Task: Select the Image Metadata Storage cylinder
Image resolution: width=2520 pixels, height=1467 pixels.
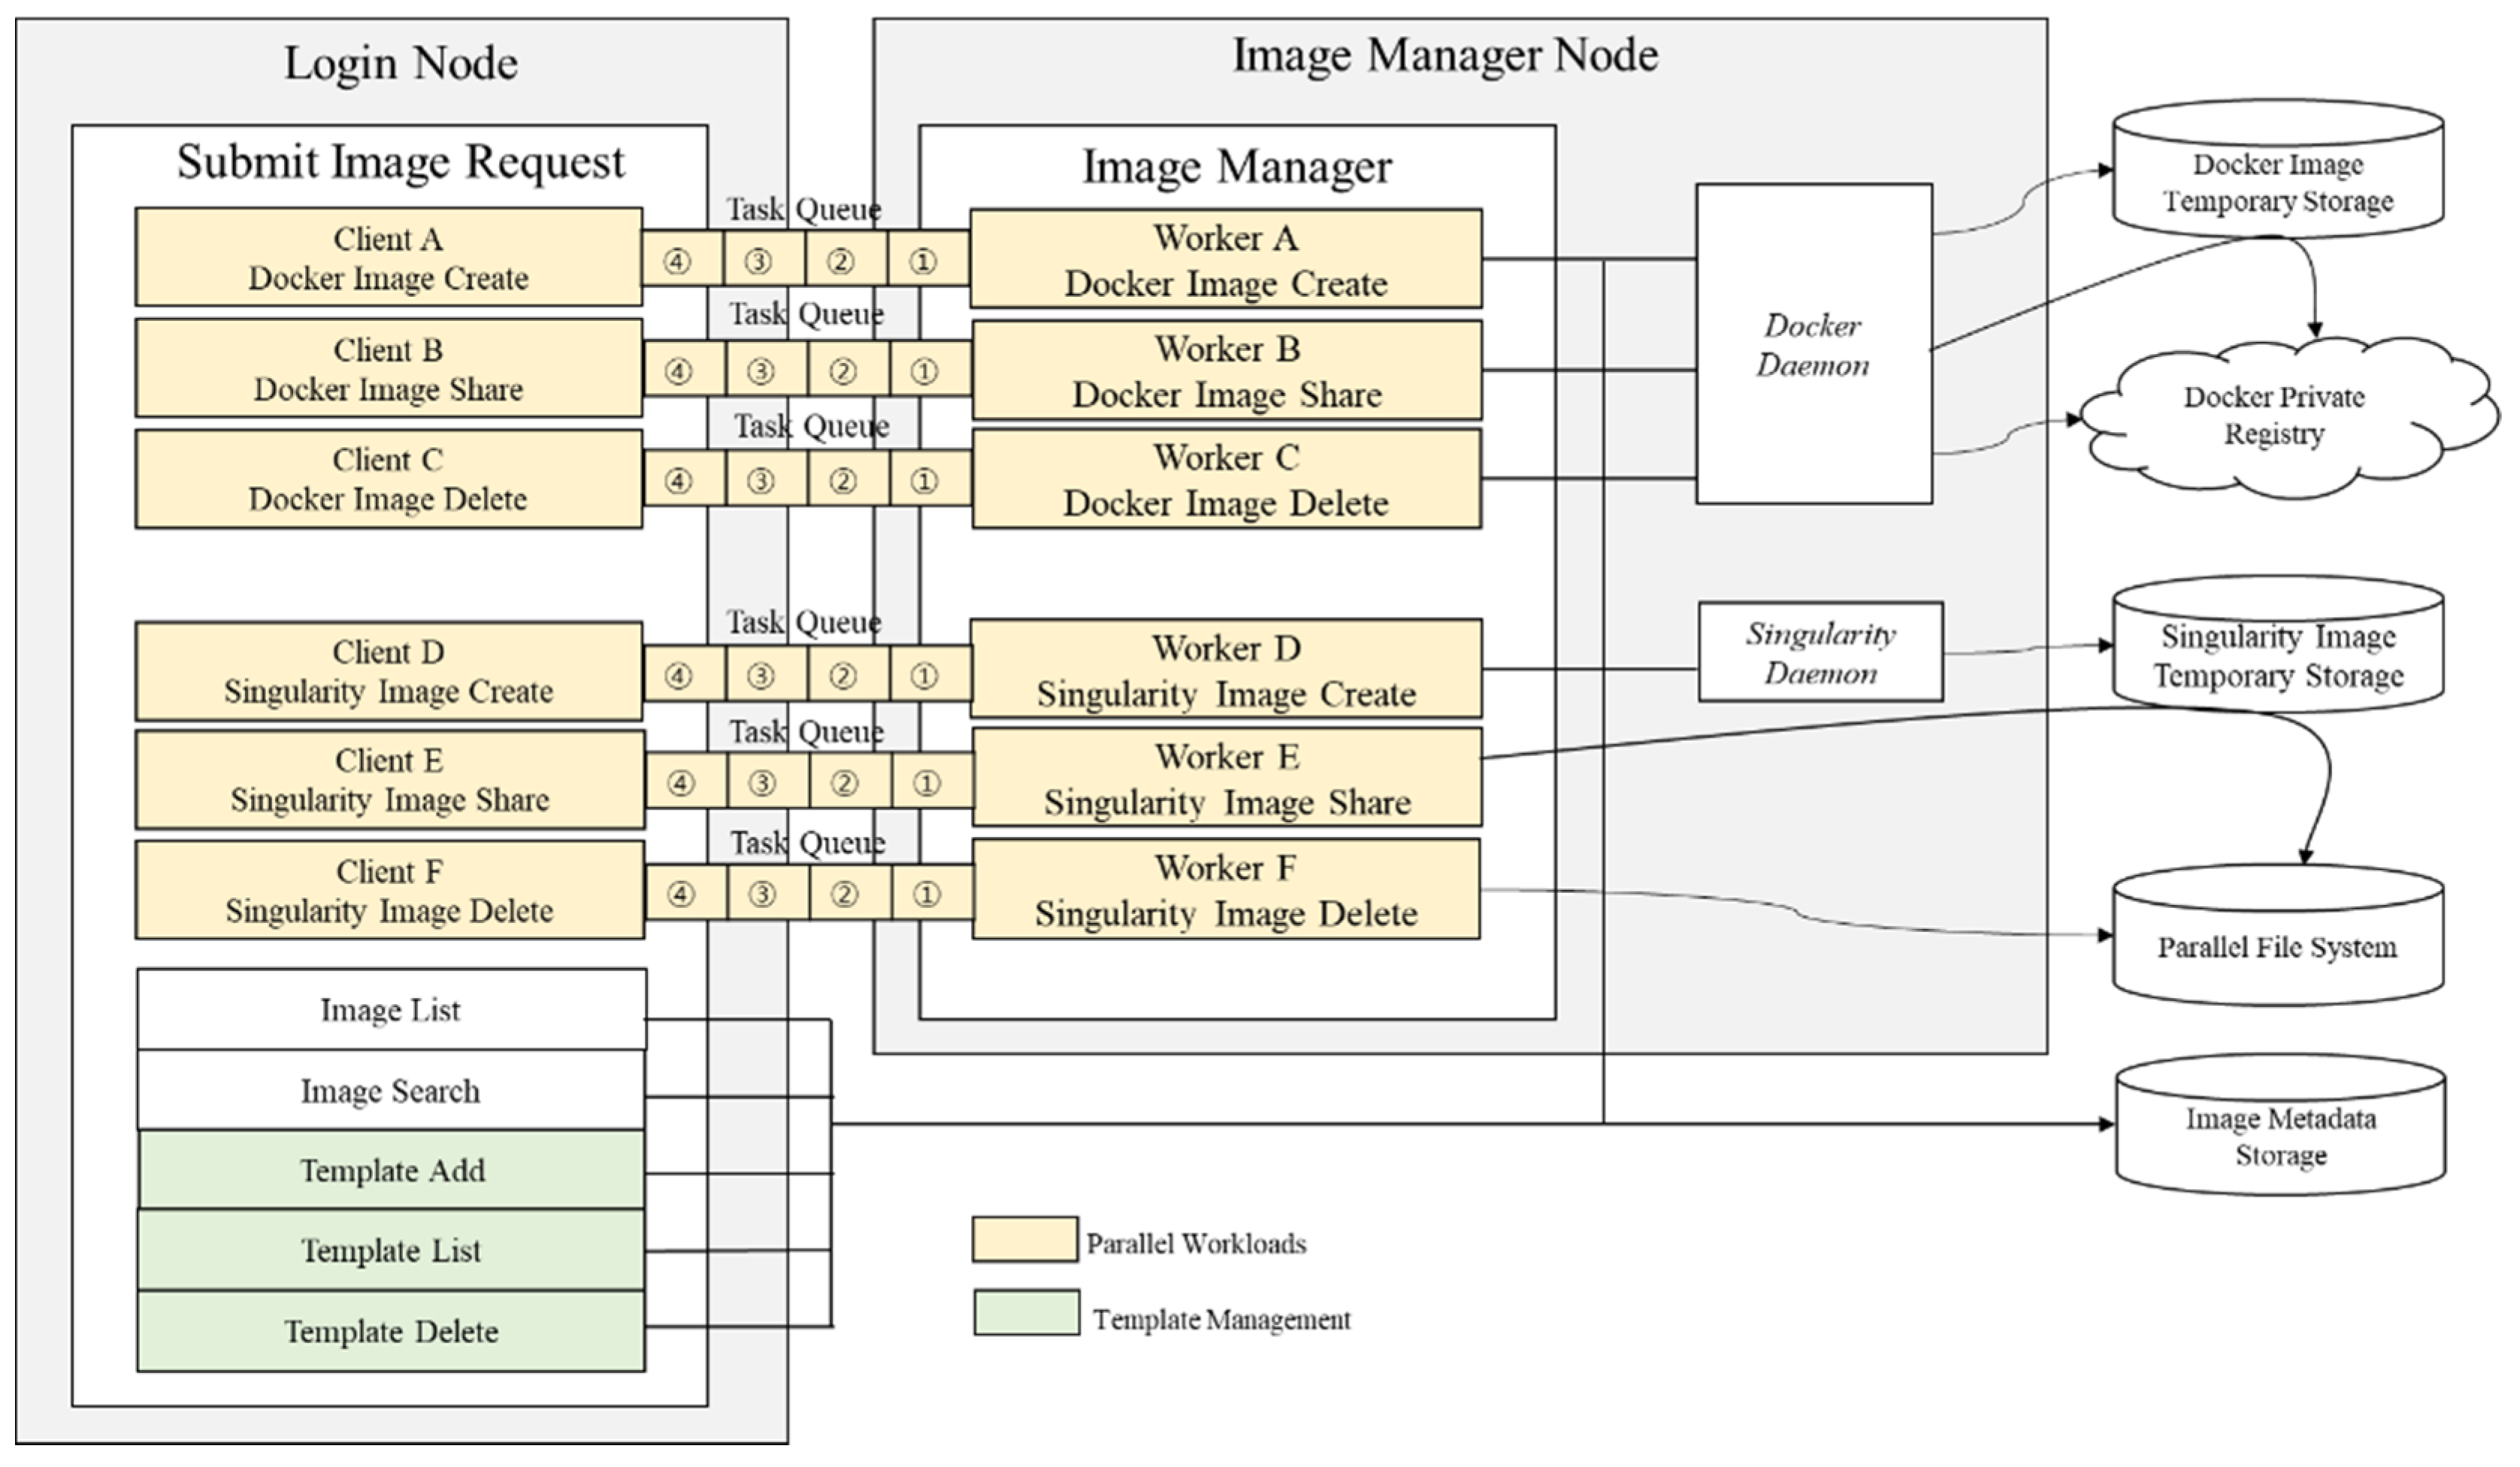Action: 2280,1137
